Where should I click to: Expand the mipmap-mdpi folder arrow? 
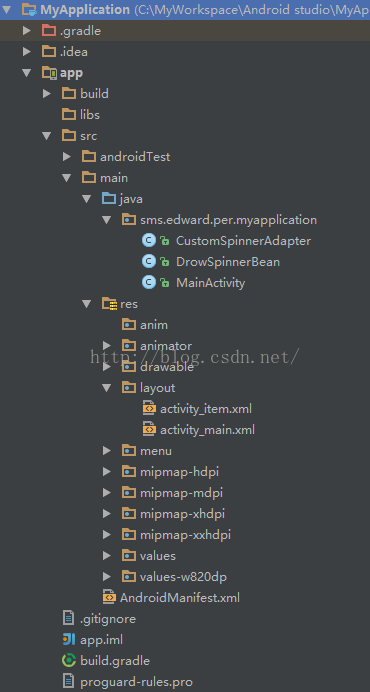107,493
